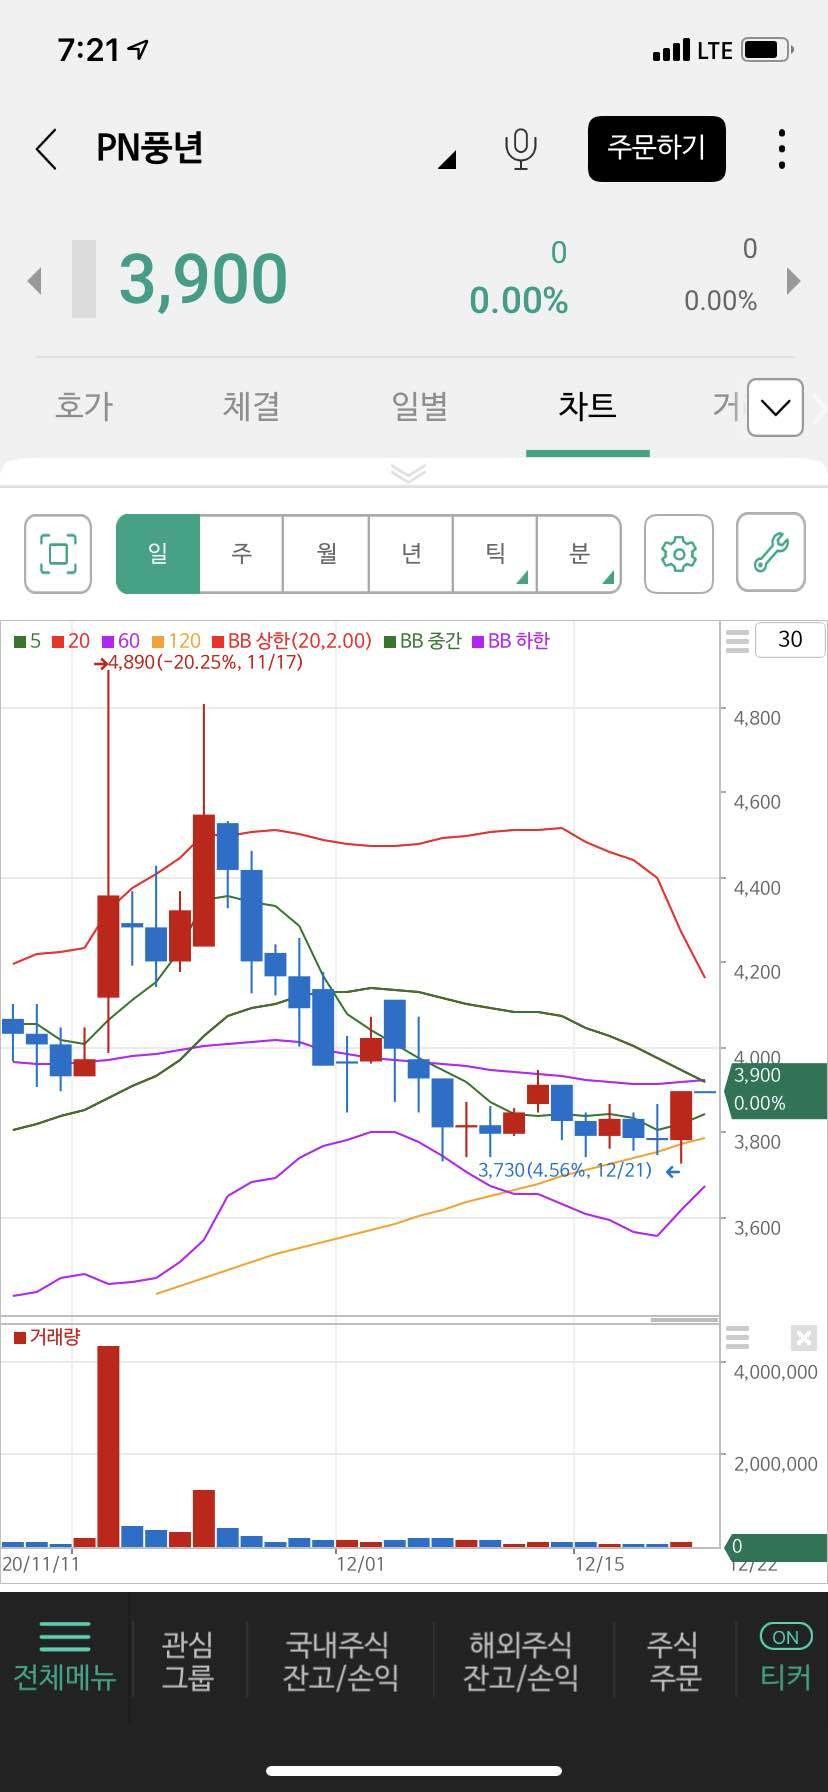Edit the candle count field showing 30
This screenshot has width=828, height=1792.
click(x=789, y=639)
